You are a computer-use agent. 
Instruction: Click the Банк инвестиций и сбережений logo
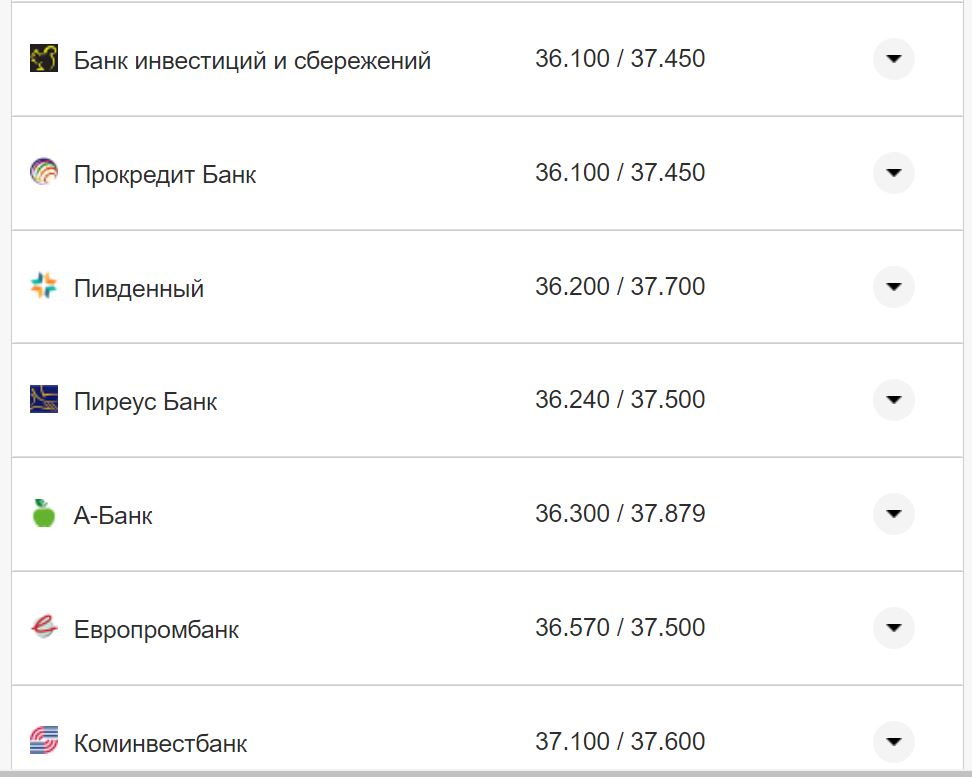[x=42, y=59]
